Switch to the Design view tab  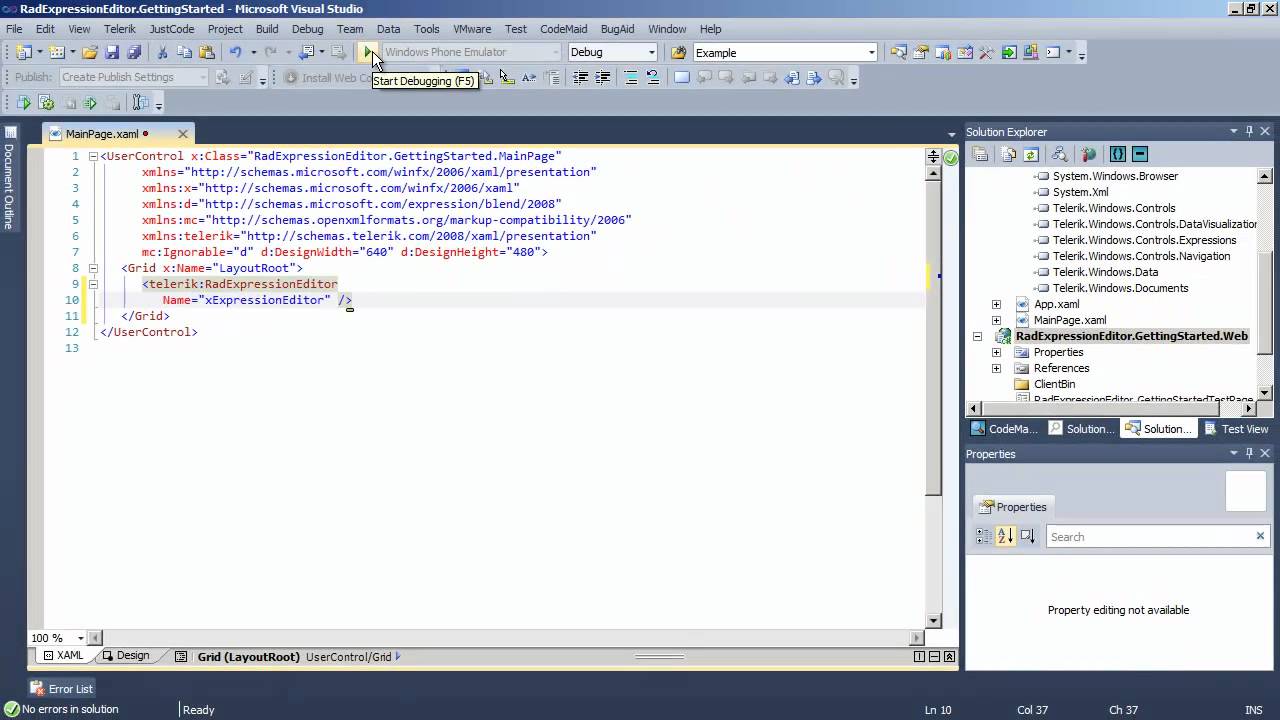click(x=125, y=656)
